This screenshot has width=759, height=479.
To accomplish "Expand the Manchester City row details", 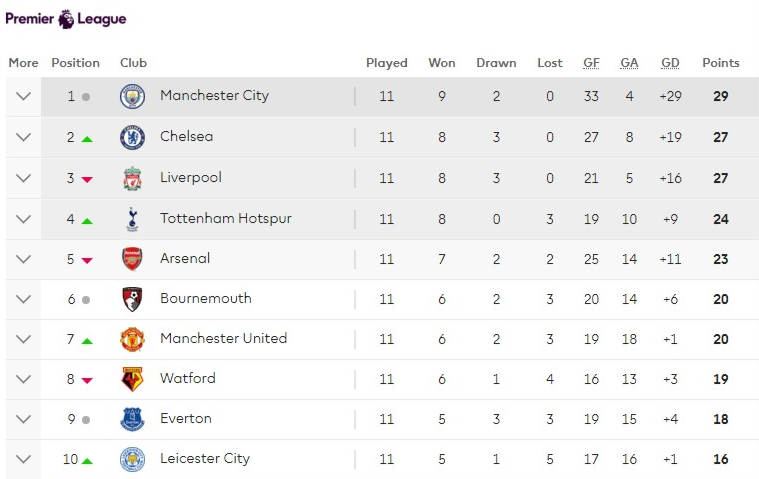I will (24, 97).
